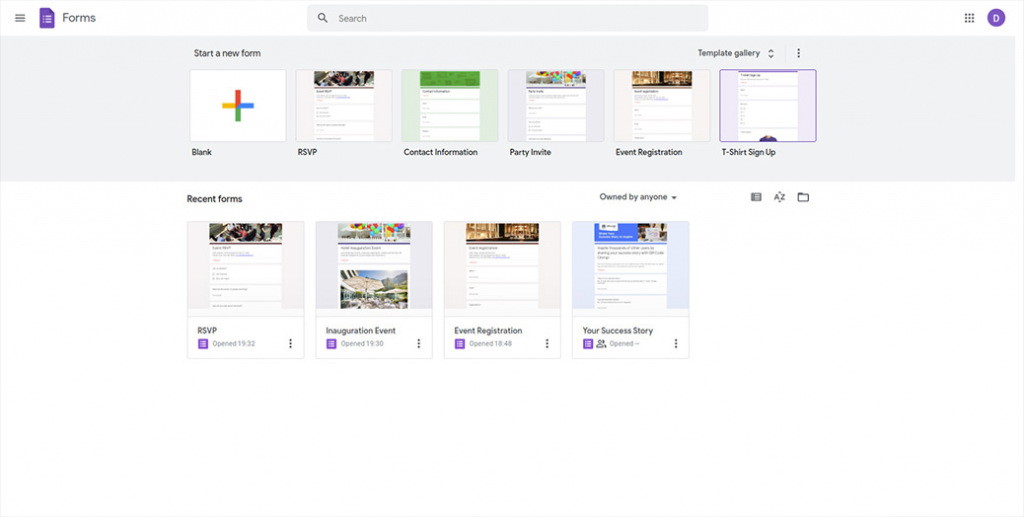Click the Party Invite label
This screenshot has height=517, width=1024.
coord(530,152)
